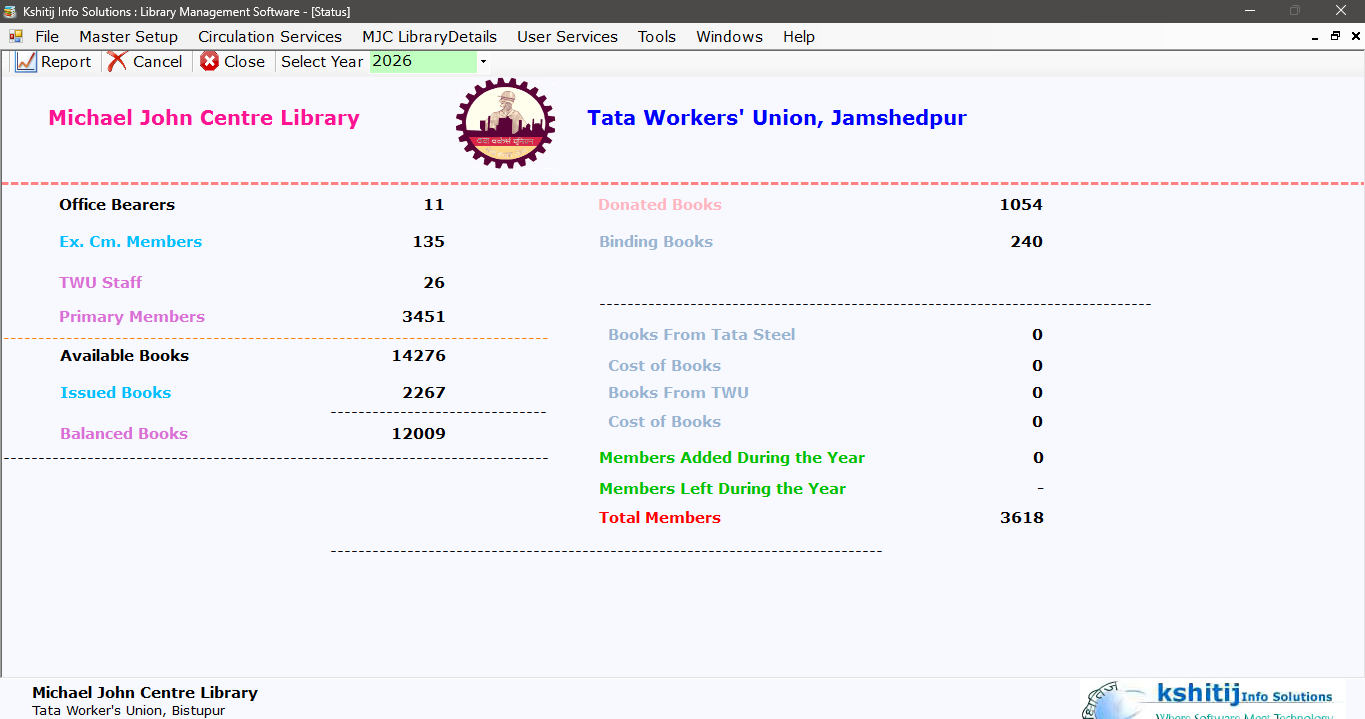This screenshot has width=1365, height=719.
Task: Click the Books From Tata Steel value 0
Action: pyautogui.click(x=1038, y=335)
